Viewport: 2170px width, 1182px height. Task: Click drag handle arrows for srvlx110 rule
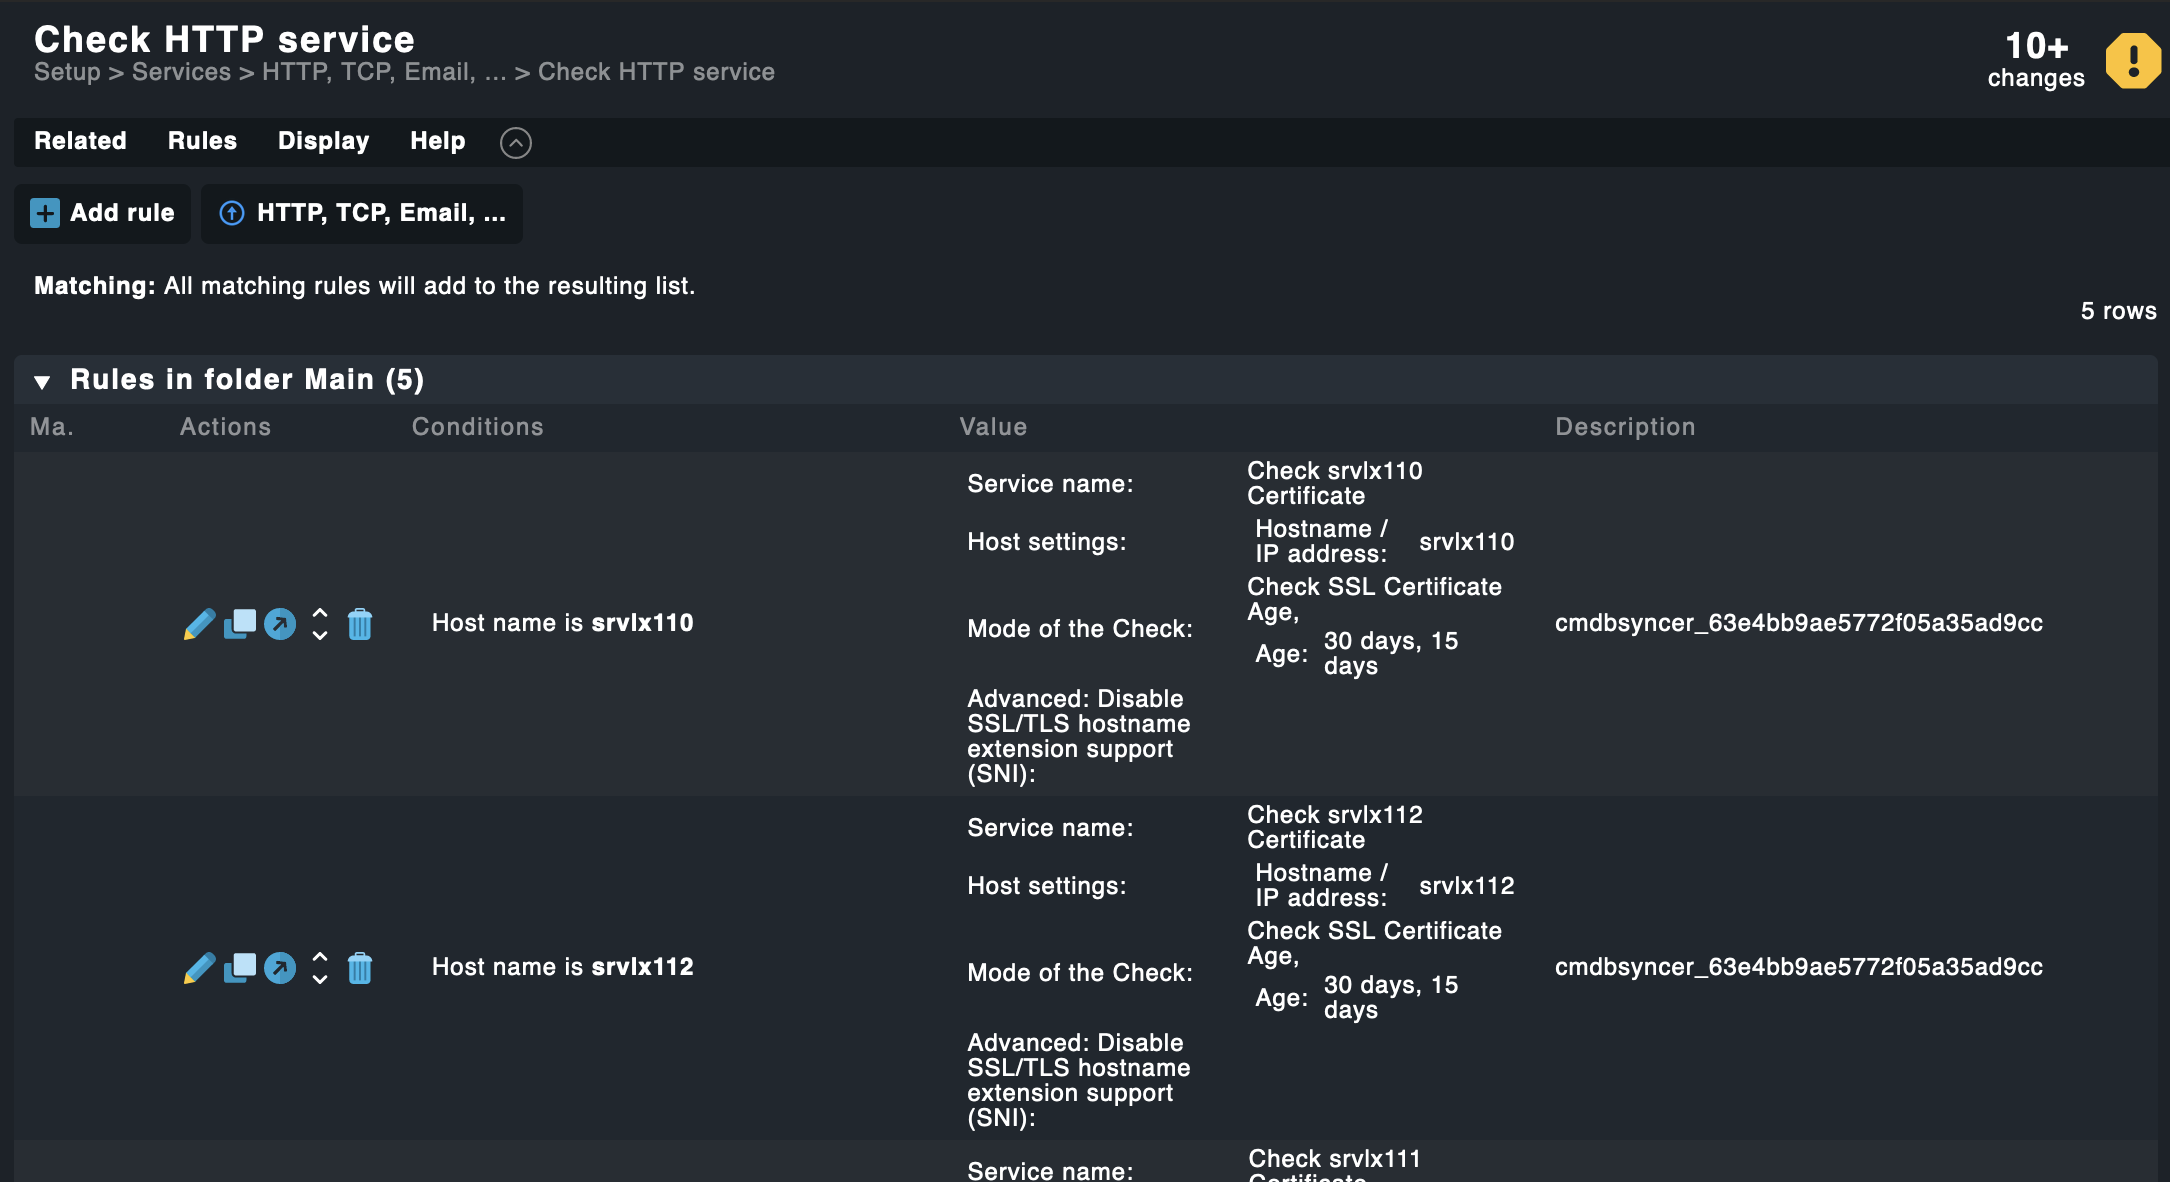[x=320, y=624]
